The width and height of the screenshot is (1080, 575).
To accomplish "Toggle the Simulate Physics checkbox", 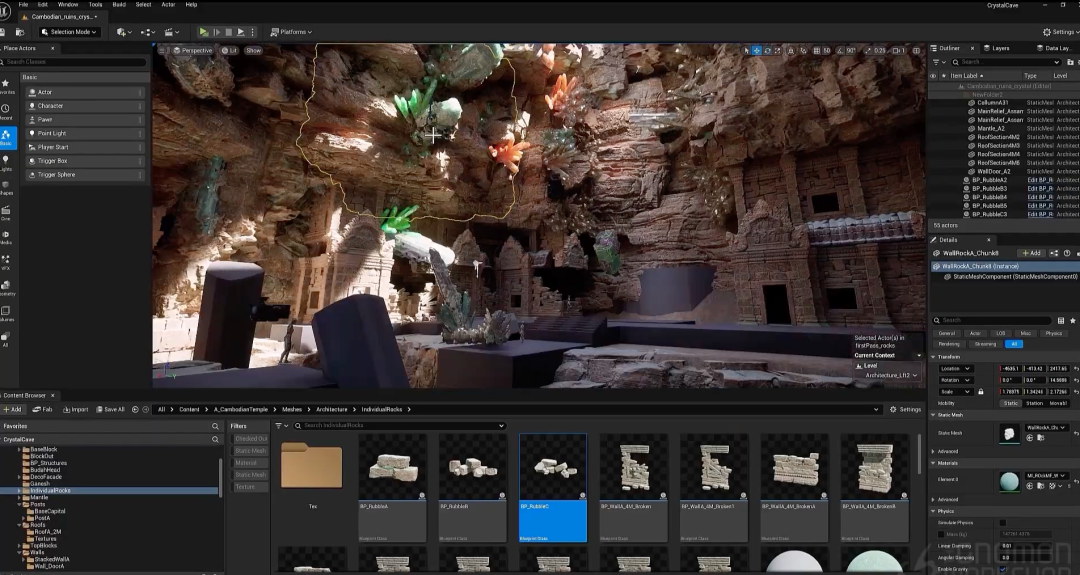I will (1003, 522).
